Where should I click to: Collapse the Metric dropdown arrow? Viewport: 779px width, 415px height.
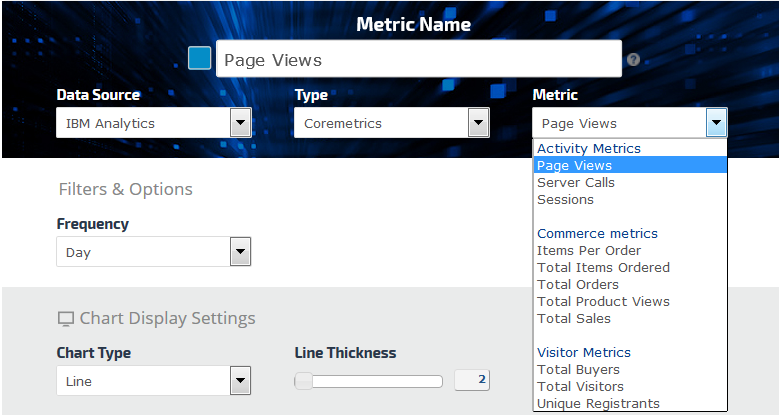click(716, 123)
